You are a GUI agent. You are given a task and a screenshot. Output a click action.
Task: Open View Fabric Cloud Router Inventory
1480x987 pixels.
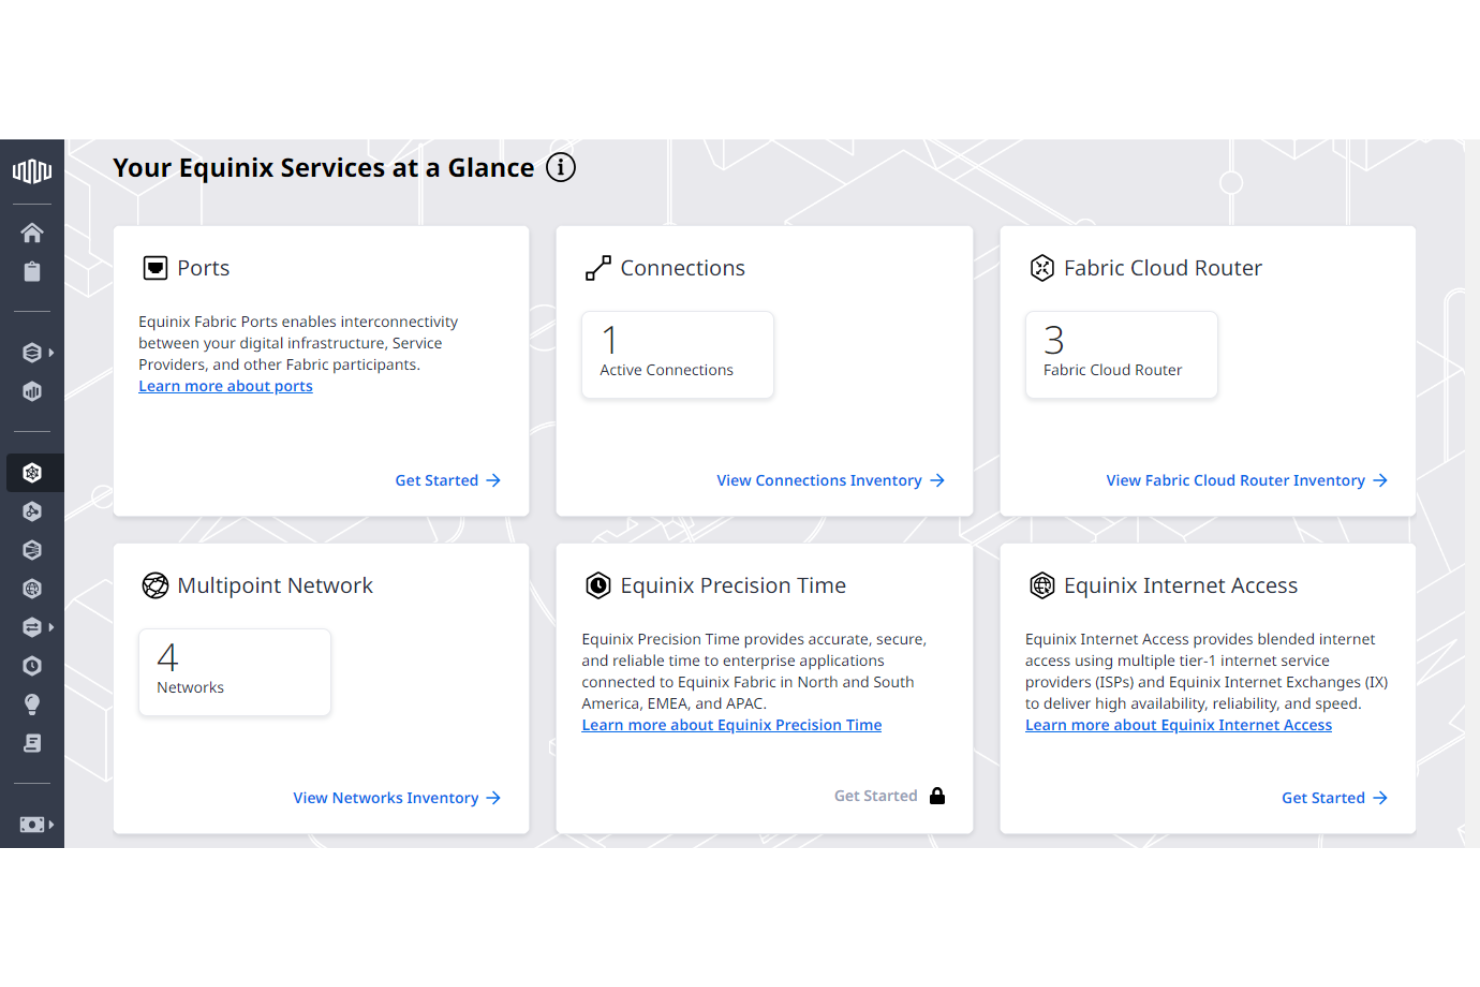[x=1235, y=480]
